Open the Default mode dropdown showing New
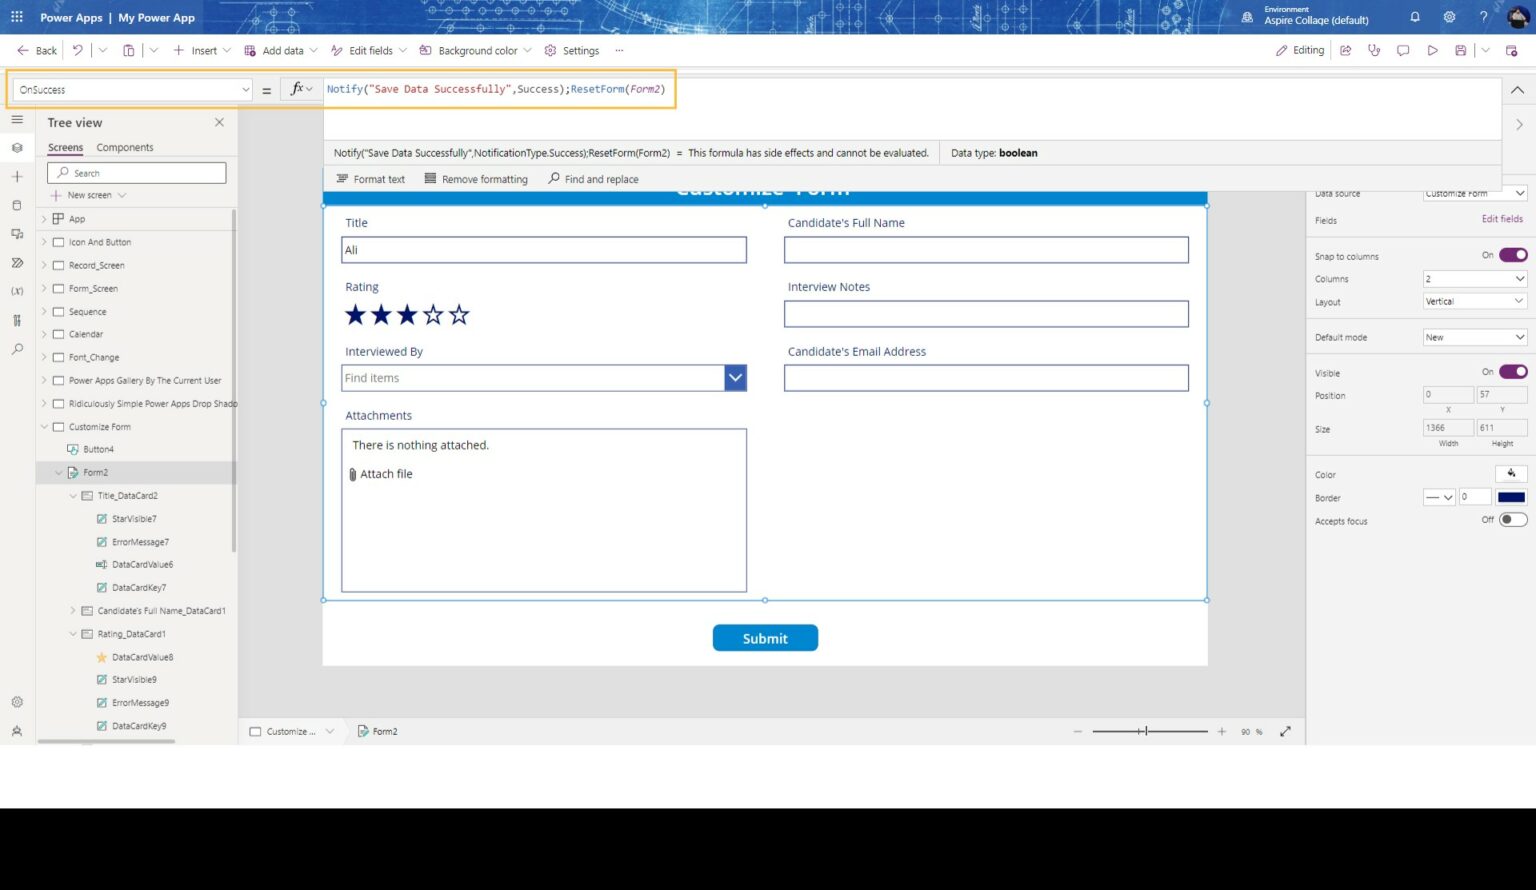The height and width of the screenshot is (890, 1536). [1474, 337]
